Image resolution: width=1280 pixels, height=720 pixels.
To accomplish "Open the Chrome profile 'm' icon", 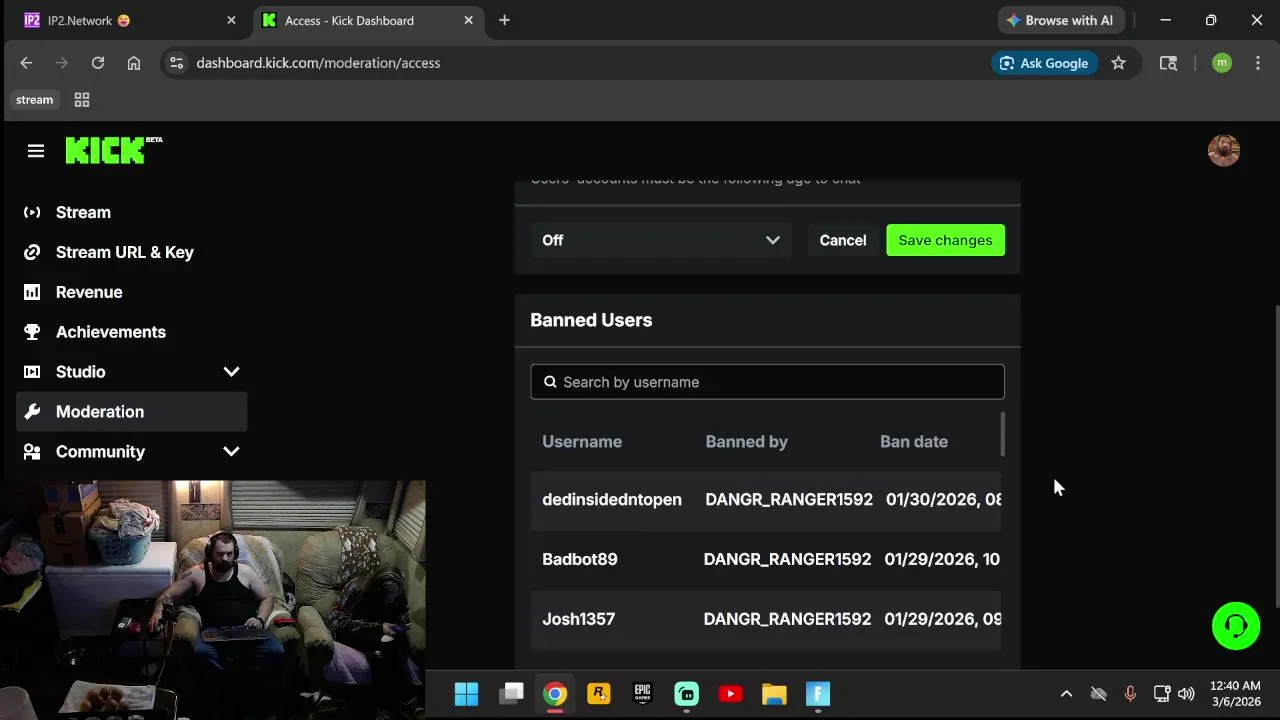I will click(x=1221, y=63).
